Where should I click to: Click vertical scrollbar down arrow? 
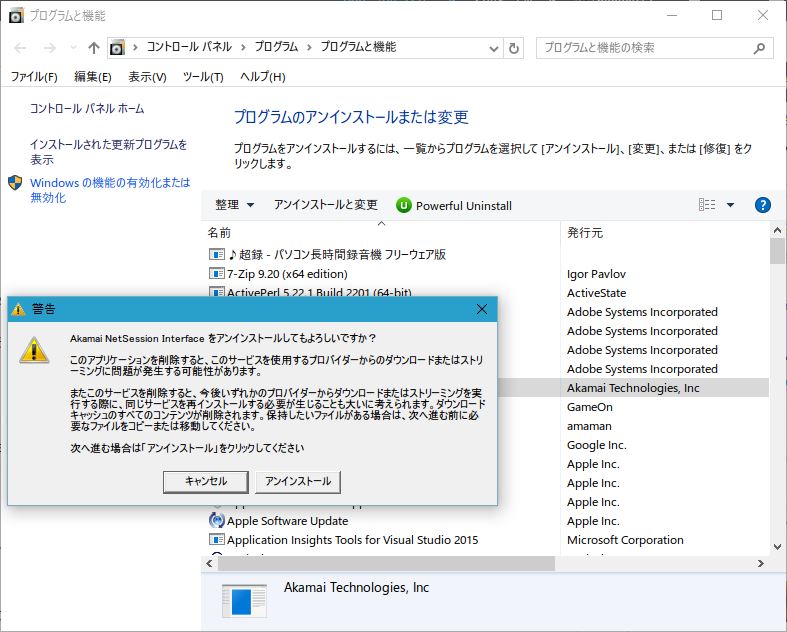click(x=777, y=547)
